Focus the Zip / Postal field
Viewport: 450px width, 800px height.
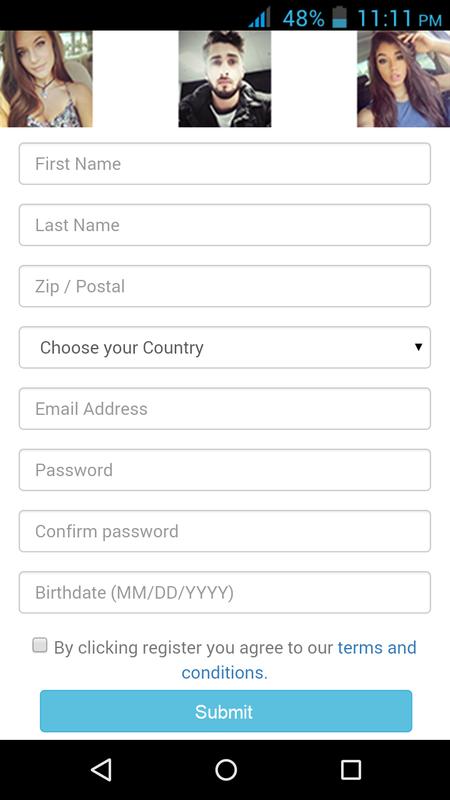225,286
